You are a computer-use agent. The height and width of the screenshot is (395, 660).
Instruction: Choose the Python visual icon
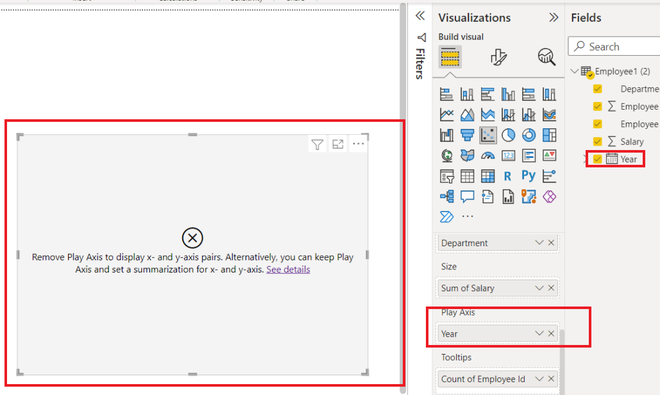coord(529,176)
